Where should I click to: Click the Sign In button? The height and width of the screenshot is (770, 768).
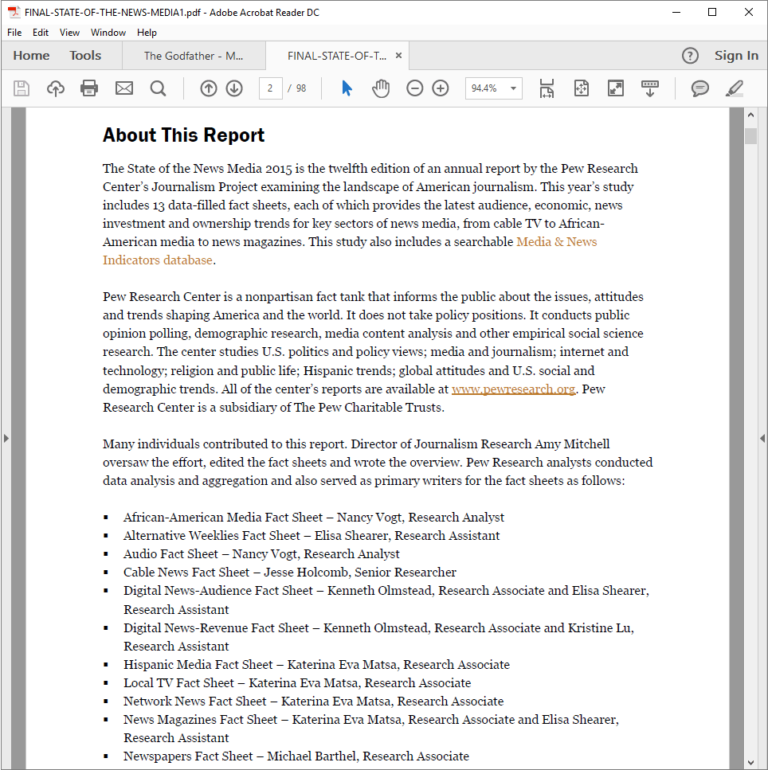pos(736,55)
